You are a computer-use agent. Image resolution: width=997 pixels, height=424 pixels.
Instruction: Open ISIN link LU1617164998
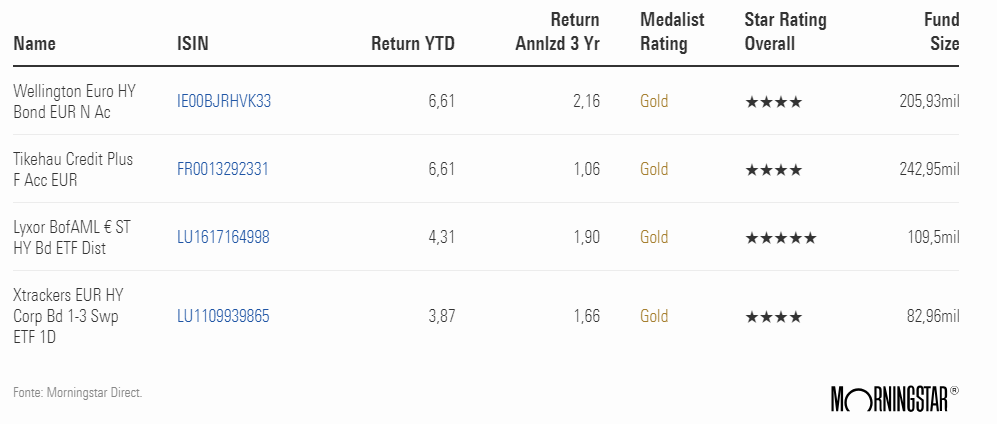pyautogui.click(x=223, y=238)
